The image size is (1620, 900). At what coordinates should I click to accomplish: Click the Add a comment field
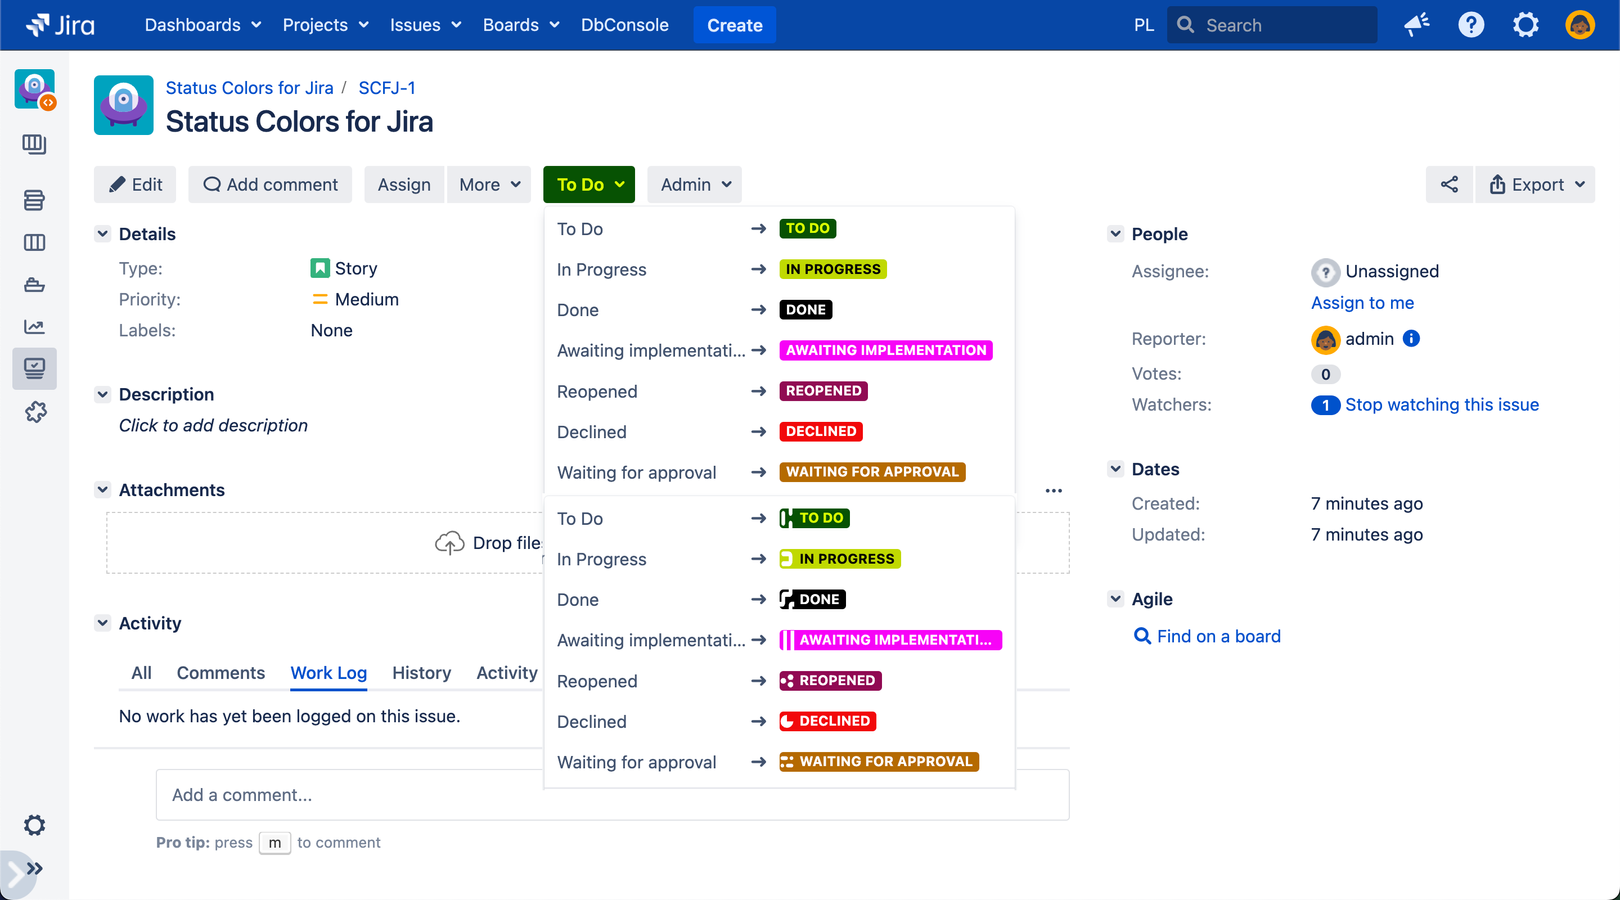coord(612,795)
